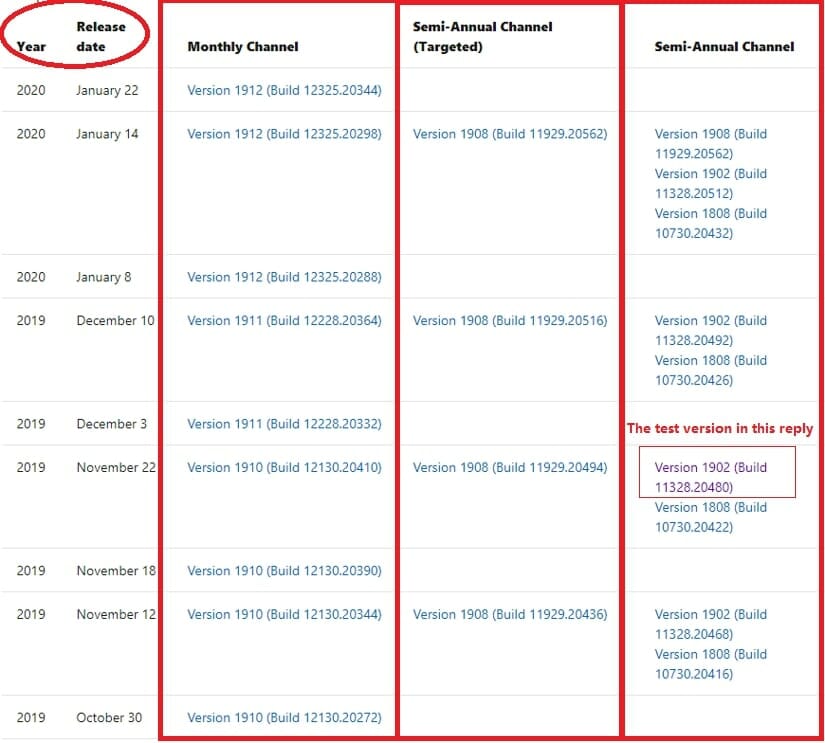Click the Release date column header
The height and width of the screenshot is (743, 825).
point(101,37)
